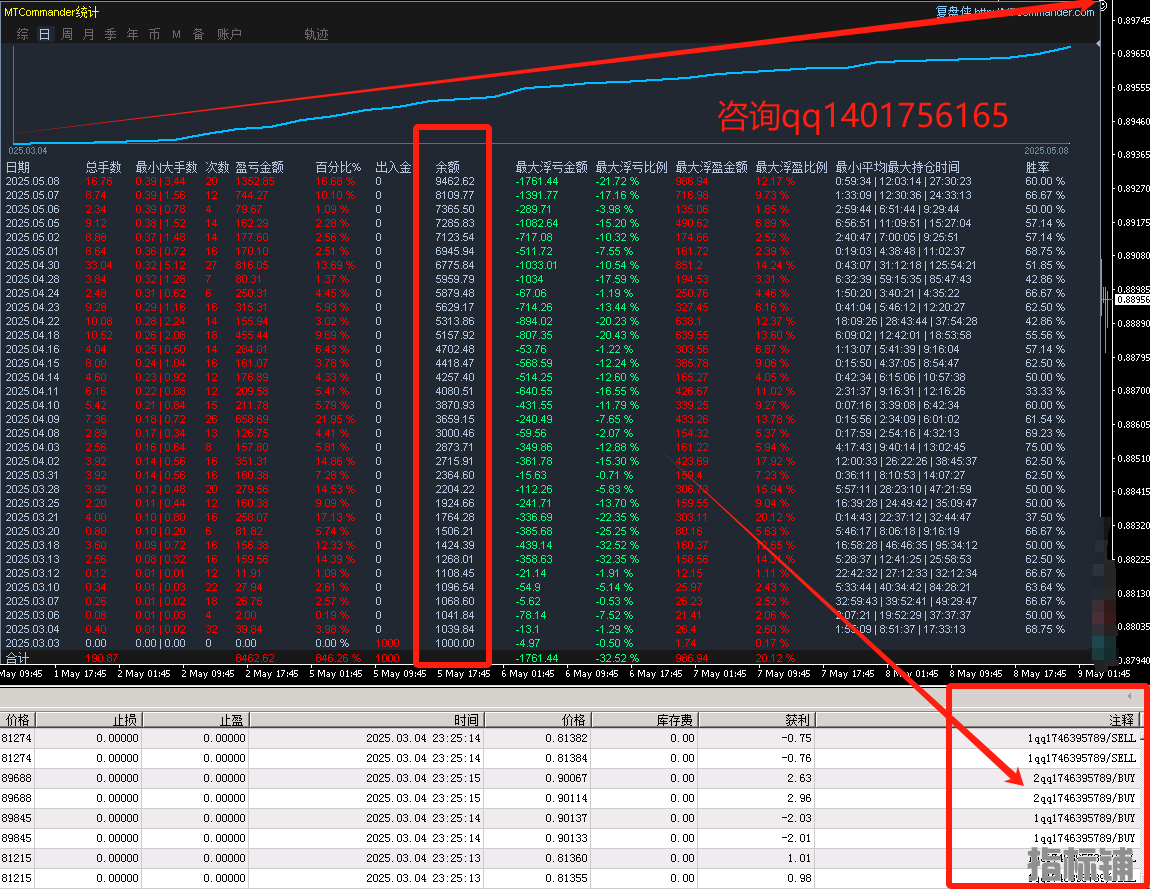Click the 次数 column header
The image size is (1150, 889).
pyautogui.click(x=218, y=167)
